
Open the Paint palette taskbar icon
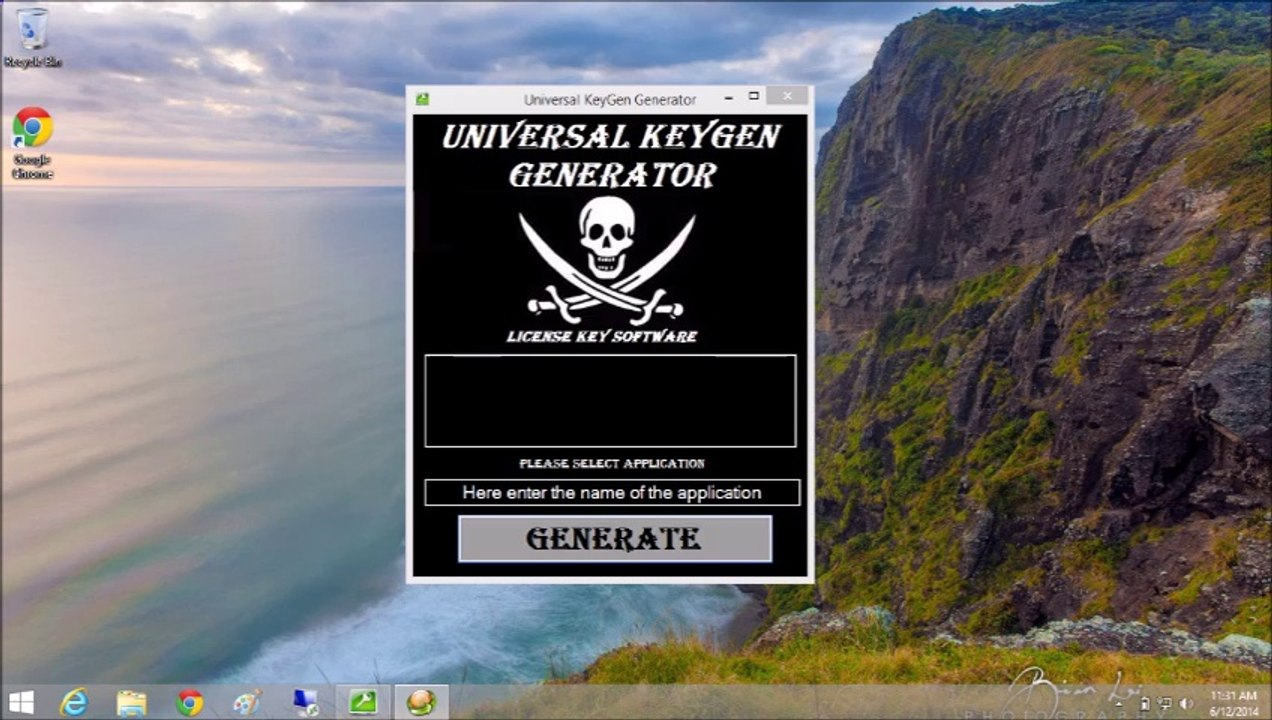(x=247, y=703)
